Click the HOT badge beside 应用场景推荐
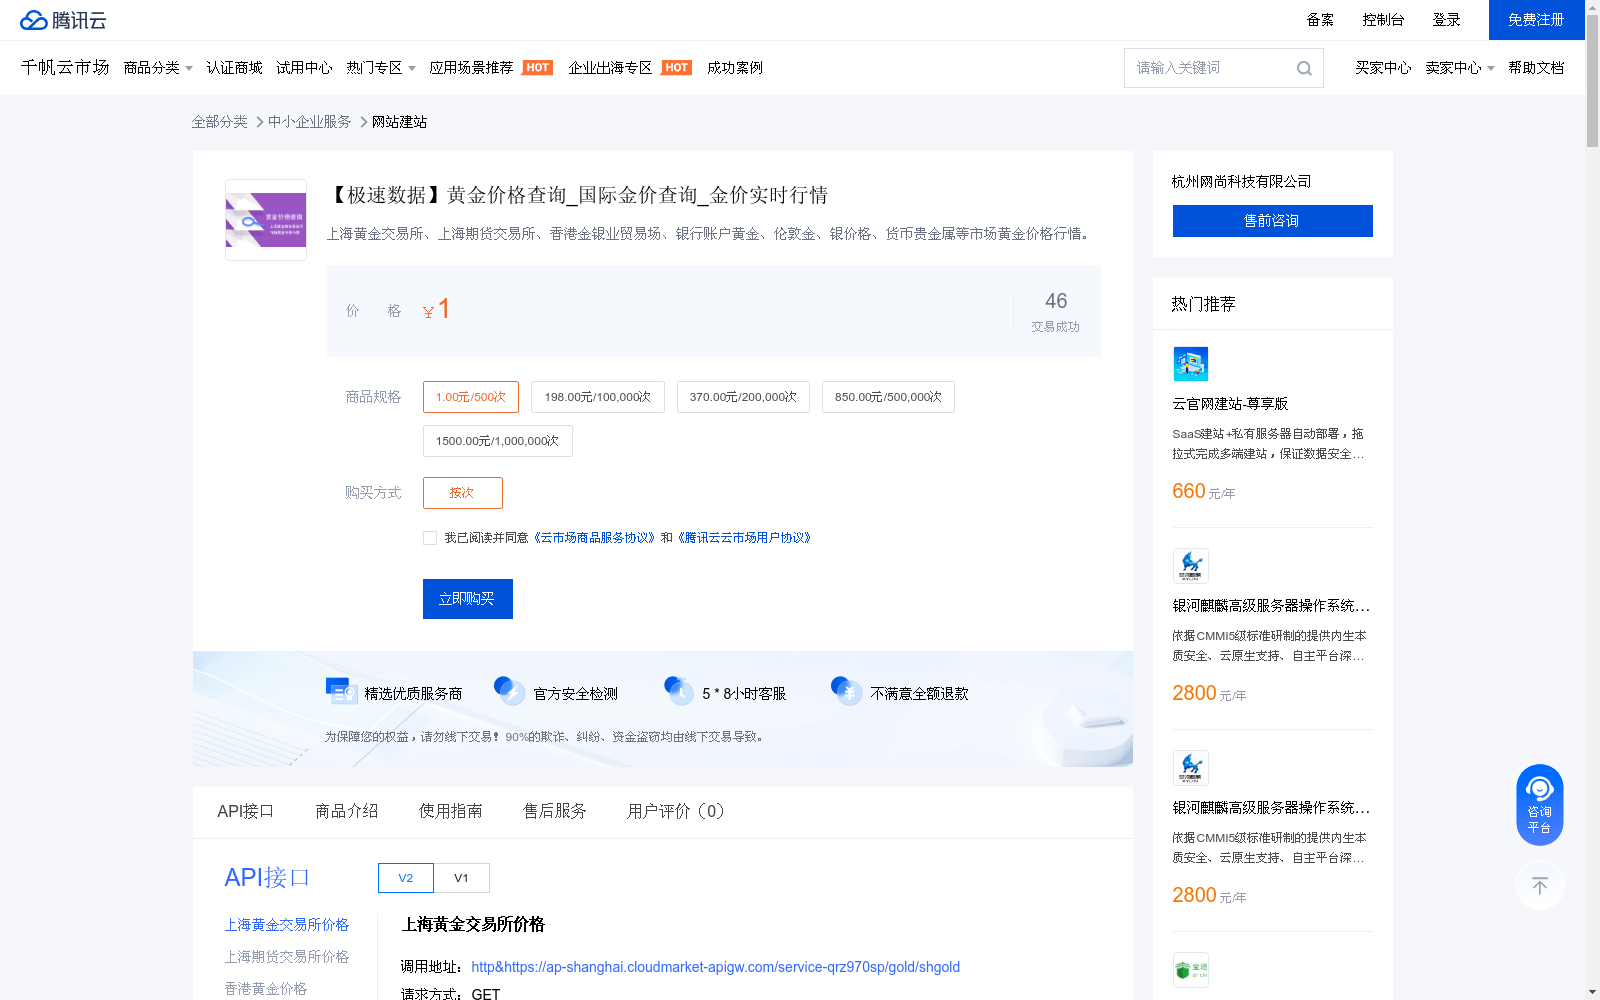 [x=538, y=68]
